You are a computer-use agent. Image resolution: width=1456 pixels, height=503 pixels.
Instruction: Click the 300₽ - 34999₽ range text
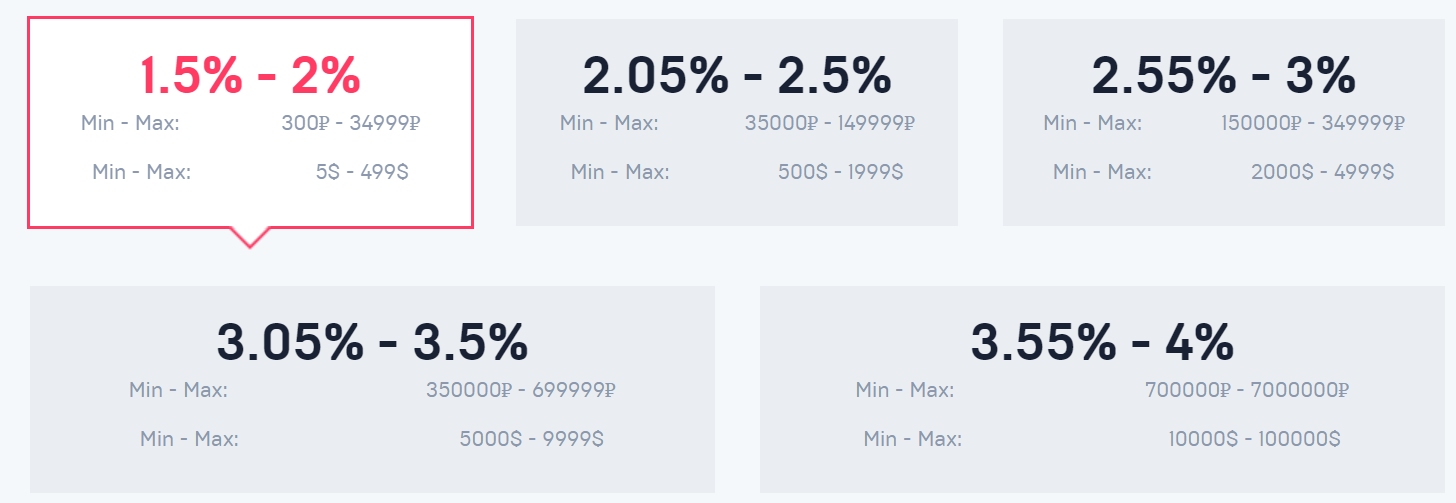(350, 123)
